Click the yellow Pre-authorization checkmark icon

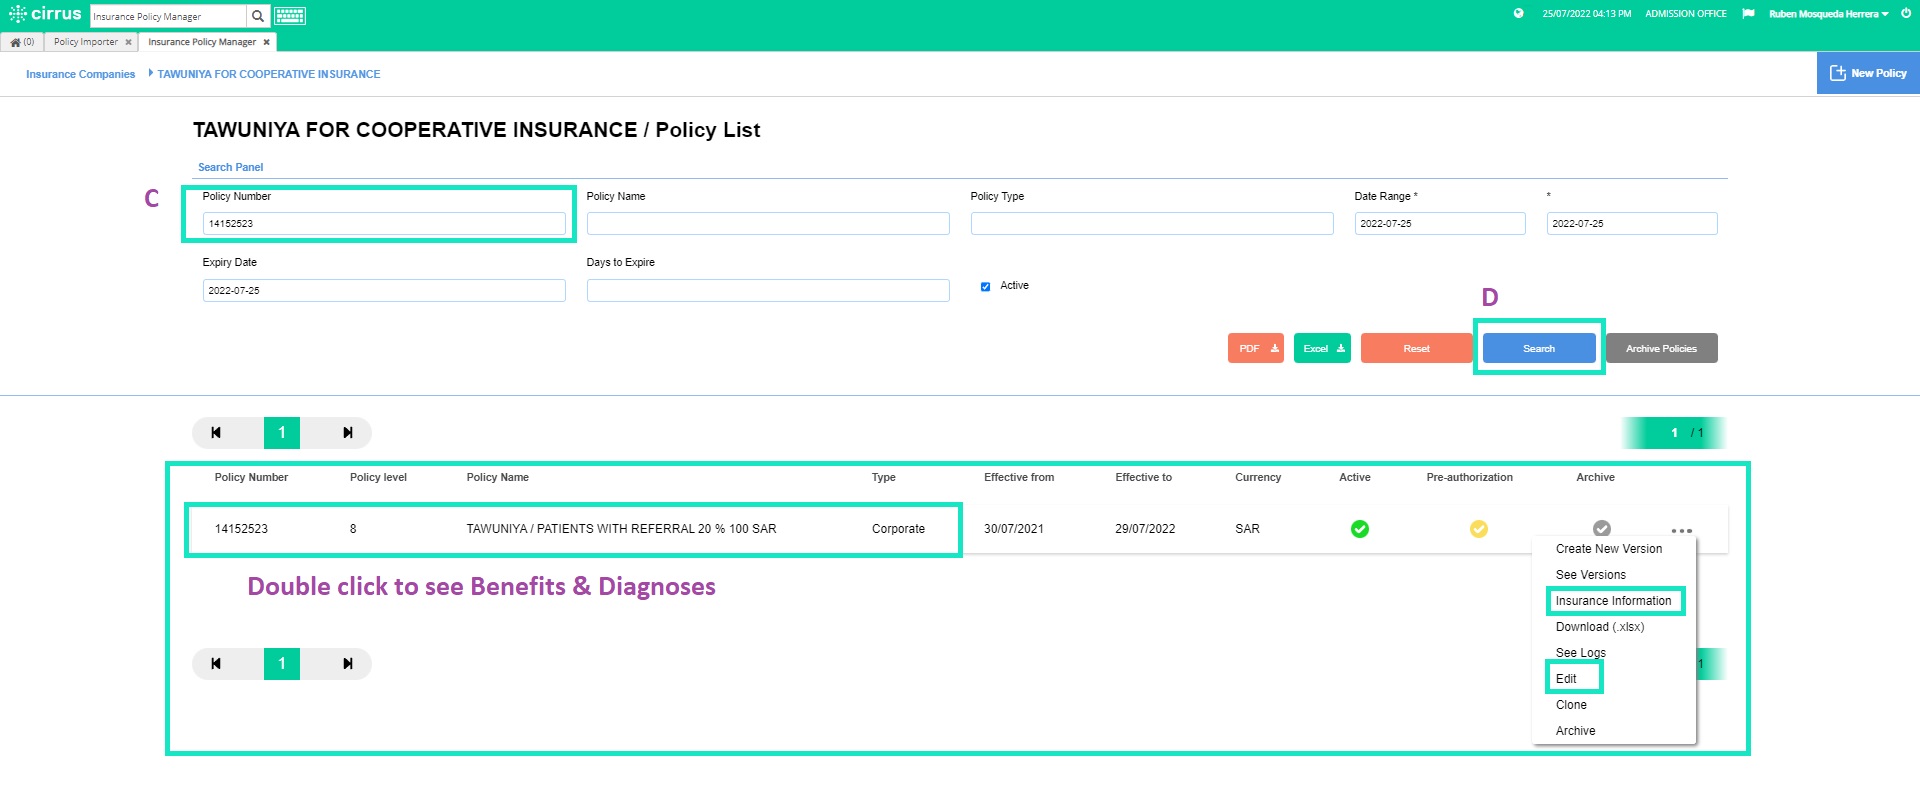coord(1479,529)
